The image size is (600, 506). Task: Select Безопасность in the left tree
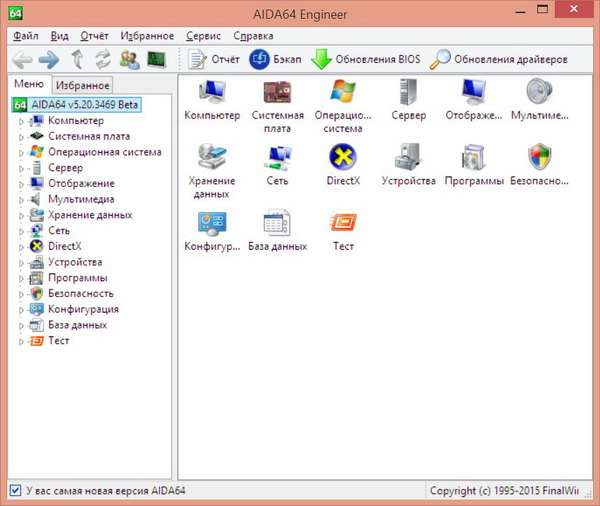pos(80,294)
